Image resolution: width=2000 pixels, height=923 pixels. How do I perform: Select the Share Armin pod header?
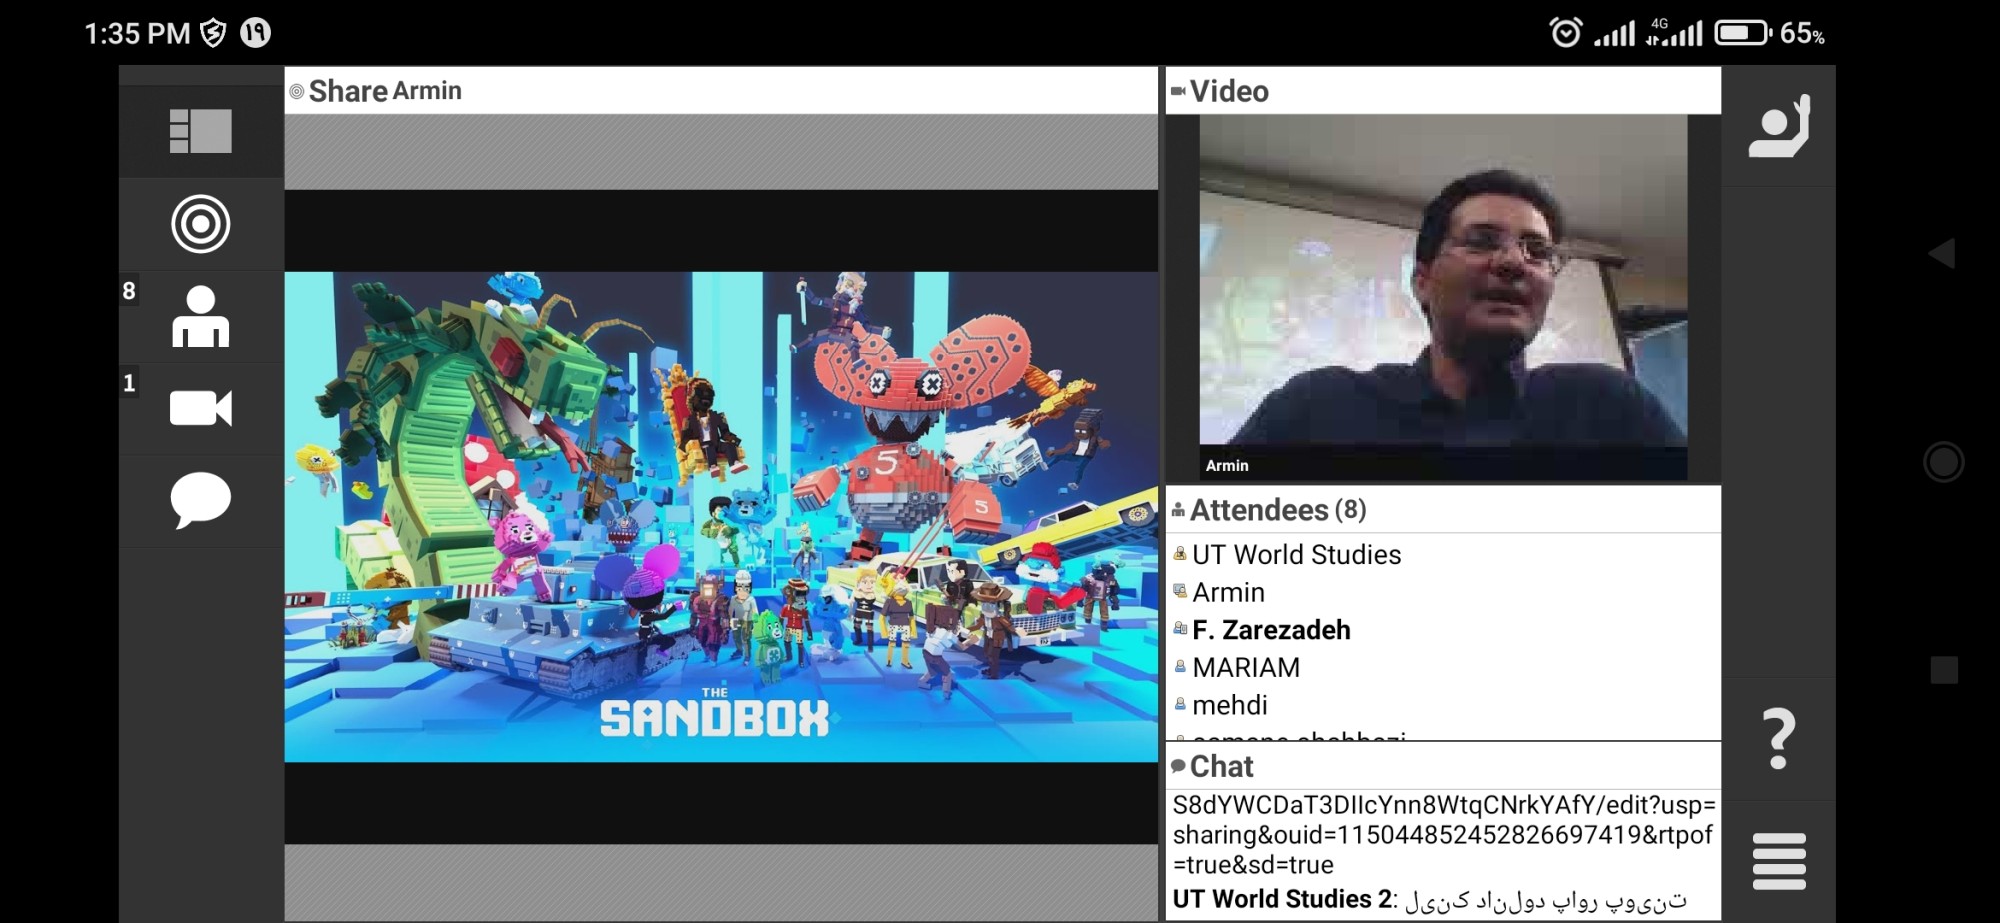(721, 91)
